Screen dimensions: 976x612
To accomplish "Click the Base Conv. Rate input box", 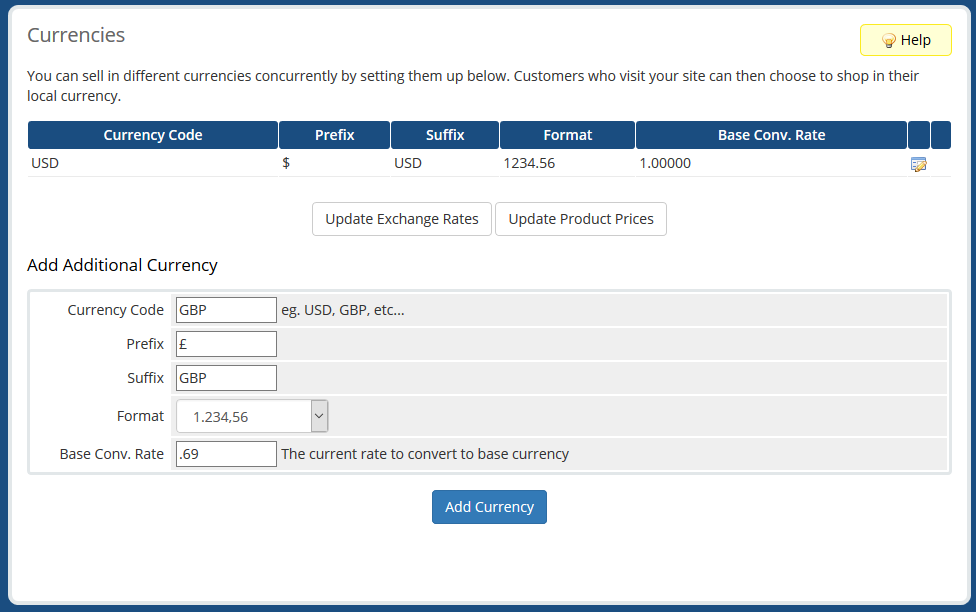I will [x=226, y=454].
